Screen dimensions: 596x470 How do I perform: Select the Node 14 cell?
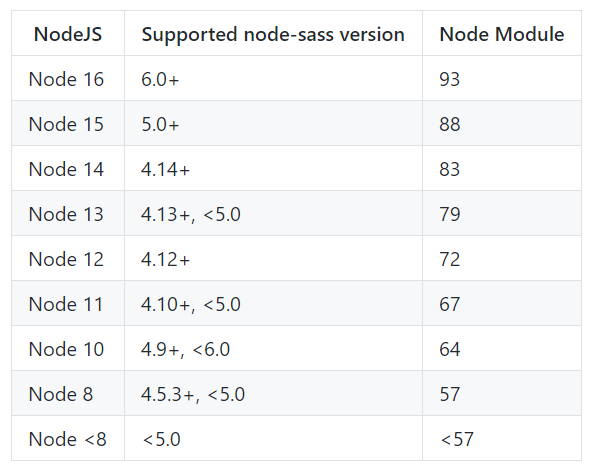click(x=66, y=169)
